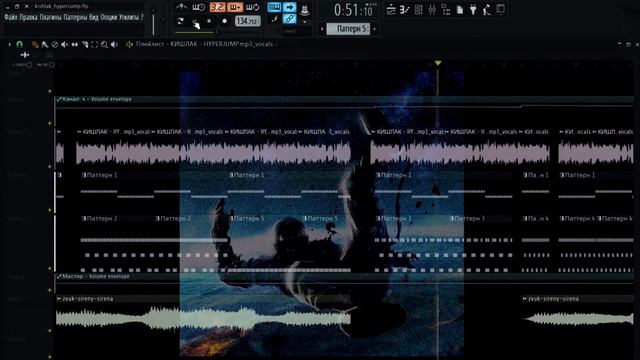Switch pattern/song mode button
The width and height of the screenshot is (640, 360).
(x=180, y=21)
